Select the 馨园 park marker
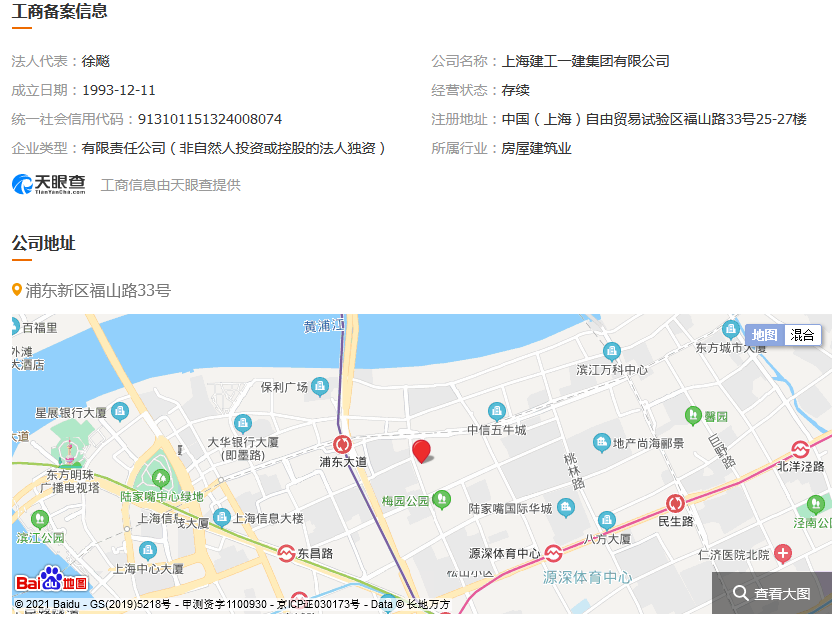Viewport: 836px width, 626px height. tap(693, 415)
